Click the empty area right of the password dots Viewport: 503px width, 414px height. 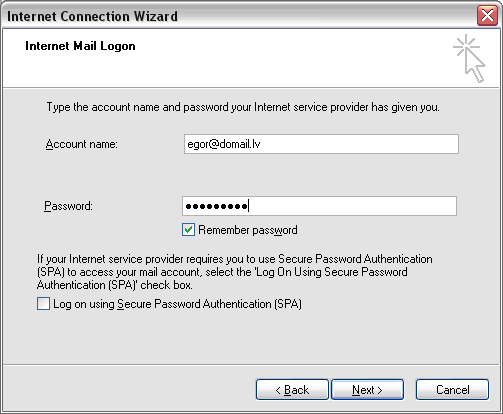click(x=353, y=206)
